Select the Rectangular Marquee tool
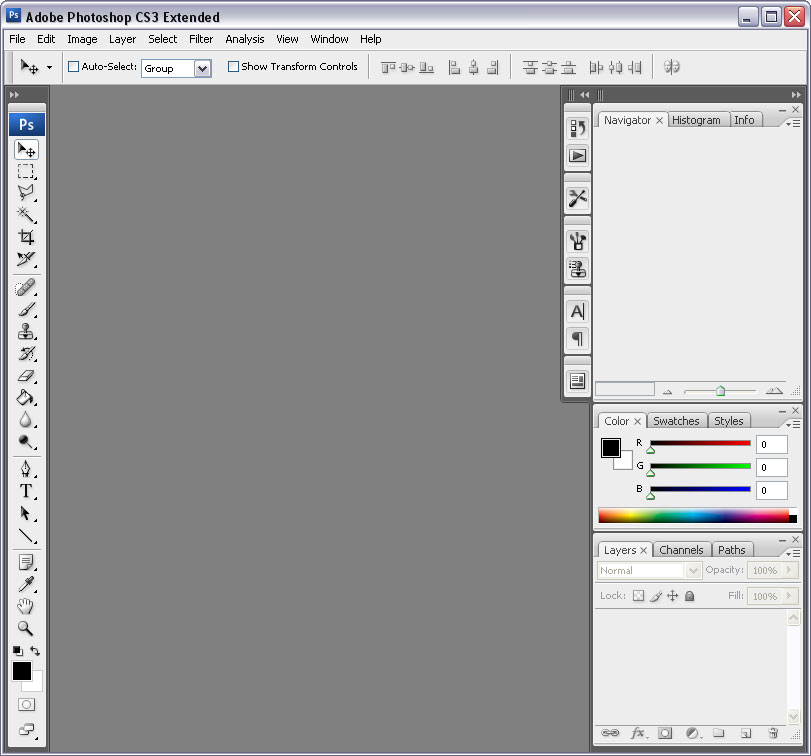 click(26, 171)
